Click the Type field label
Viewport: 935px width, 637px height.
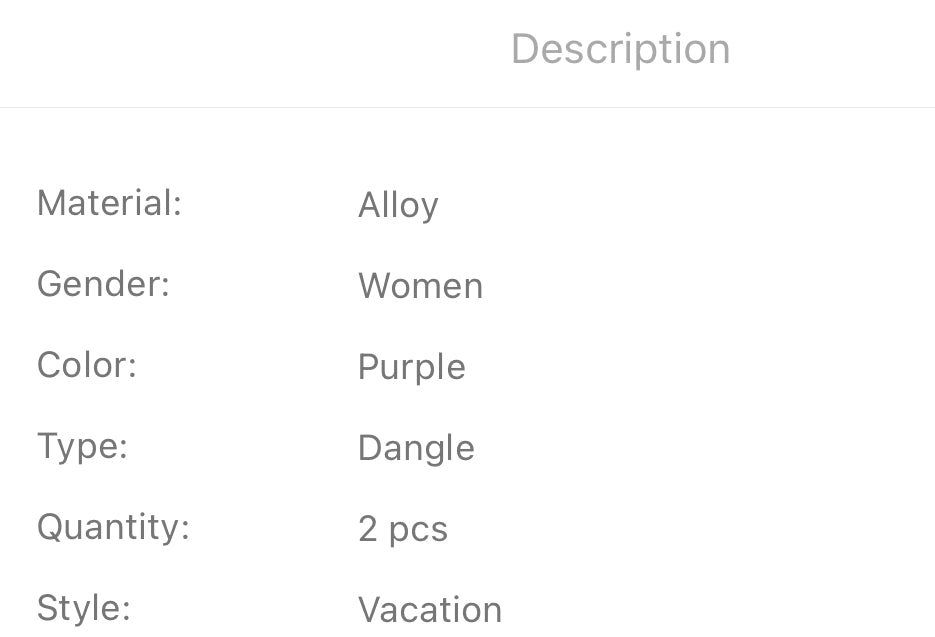(82, 446)
